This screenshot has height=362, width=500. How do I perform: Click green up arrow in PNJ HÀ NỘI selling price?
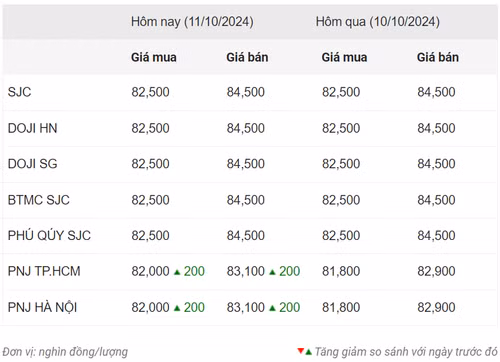(x=272, y=308)
